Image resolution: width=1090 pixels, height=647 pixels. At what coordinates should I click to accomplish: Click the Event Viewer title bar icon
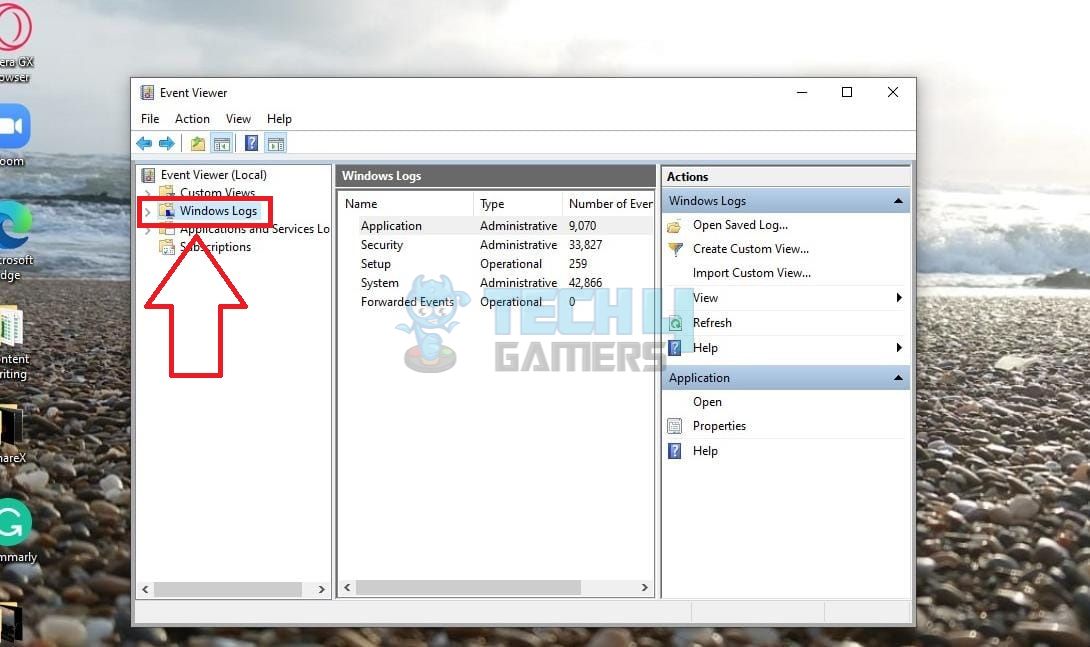pos(147,92)
